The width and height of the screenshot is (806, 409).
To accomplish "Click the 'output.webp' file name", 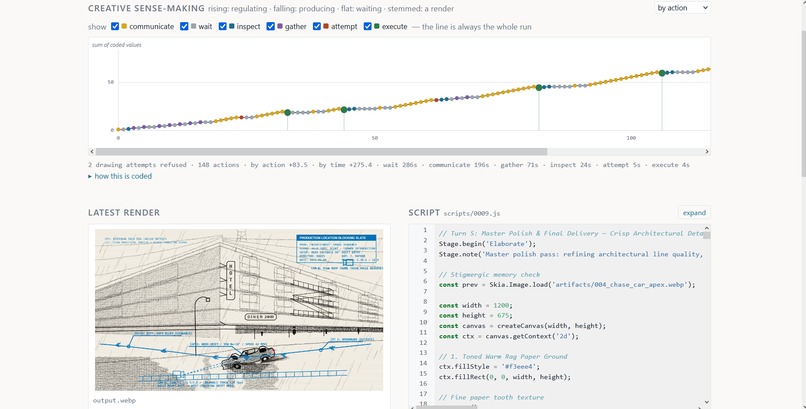I will click(x=115, y=400).
